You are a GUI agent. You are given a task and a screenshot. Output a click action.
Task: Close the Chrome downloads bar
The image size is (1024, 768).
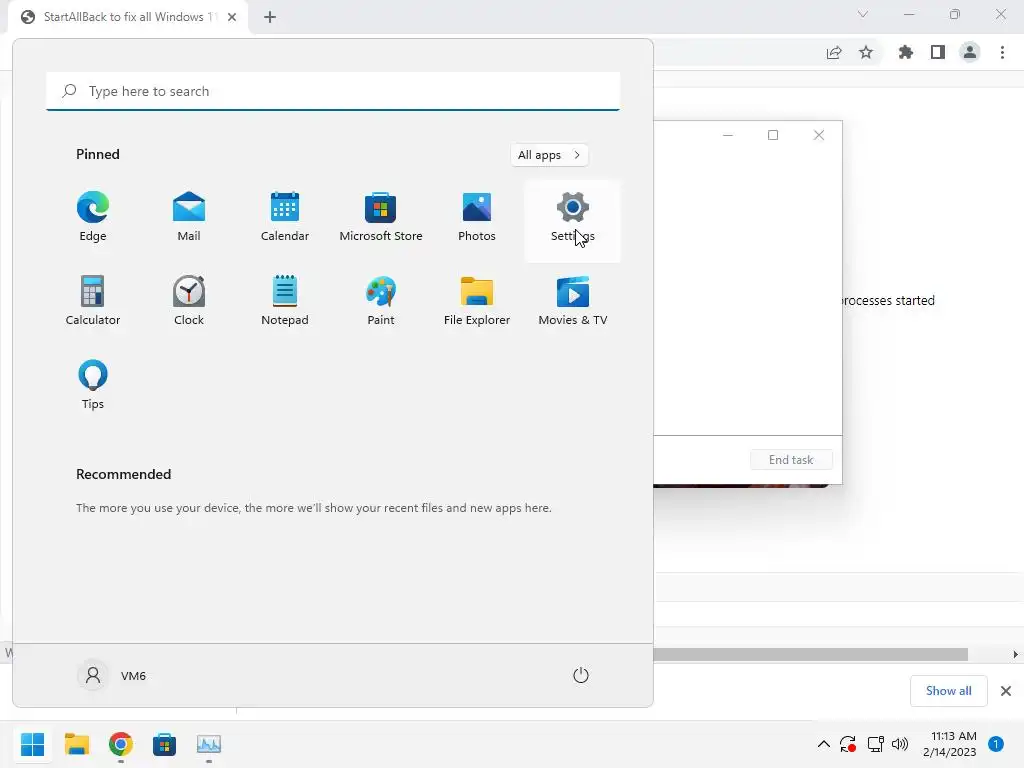point(1006,691)
